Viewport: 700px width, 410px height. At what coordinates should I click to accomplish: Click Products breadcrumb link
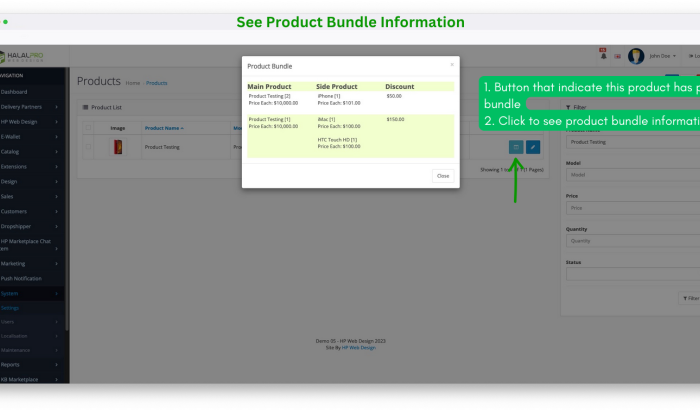coord(157,83)
